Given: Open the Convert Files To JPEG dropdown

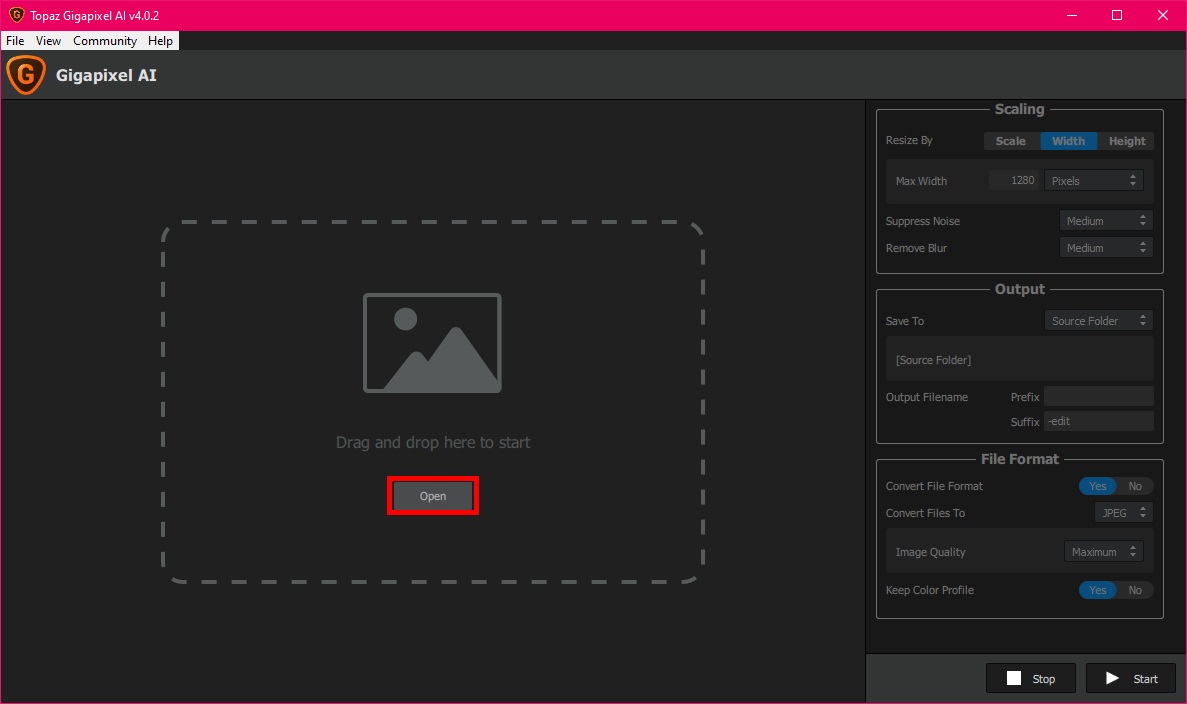Looking at the screenshot, I should pyautogui.click(x=1123, y=512).
